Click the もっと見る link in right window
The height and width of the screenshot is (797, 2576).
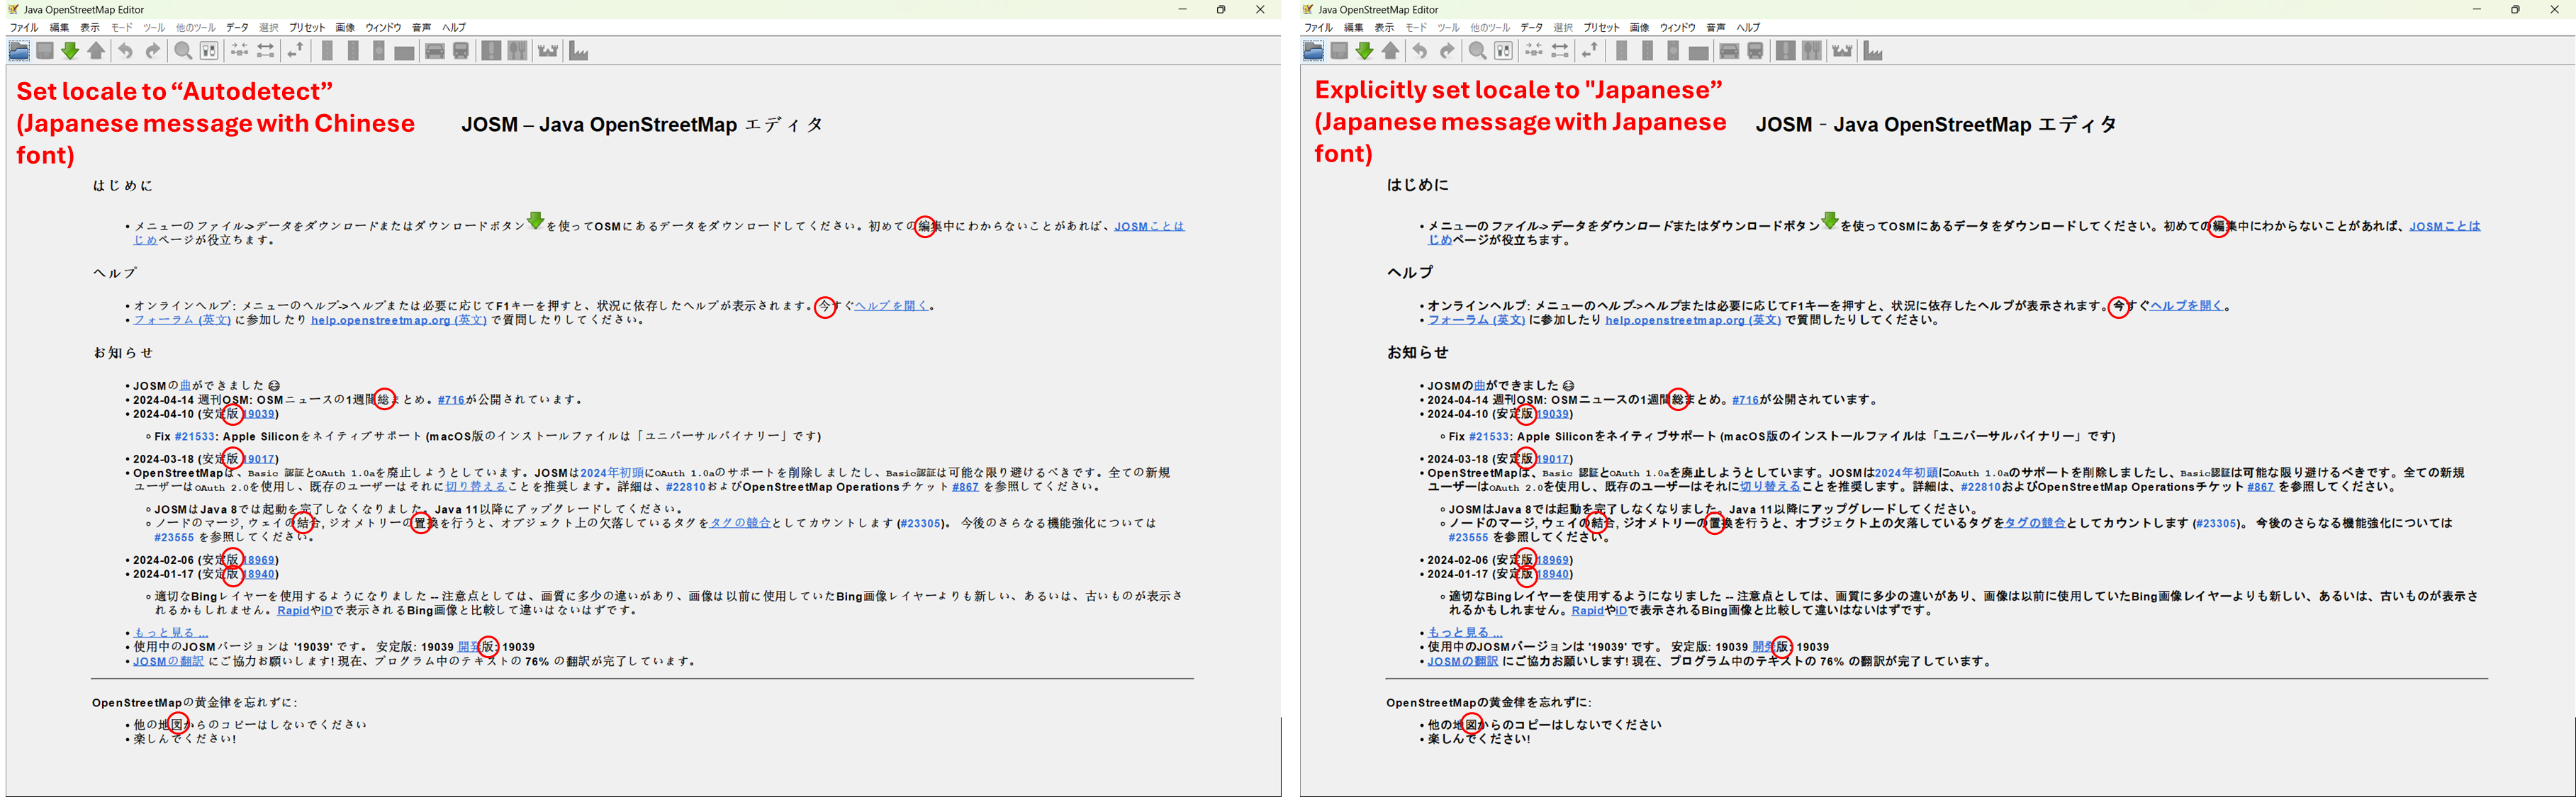(1465, 632)
